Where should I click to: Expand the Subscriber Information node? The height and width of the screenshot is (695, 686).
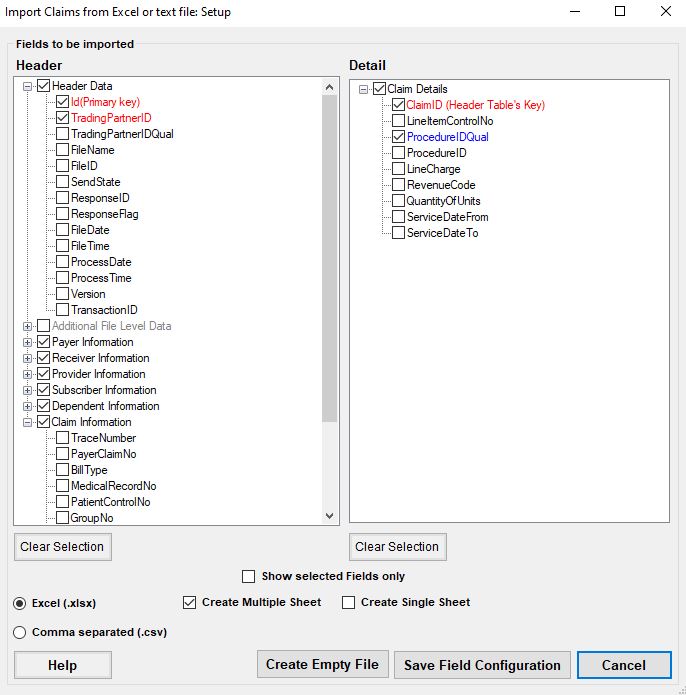(x=27, y=390)
